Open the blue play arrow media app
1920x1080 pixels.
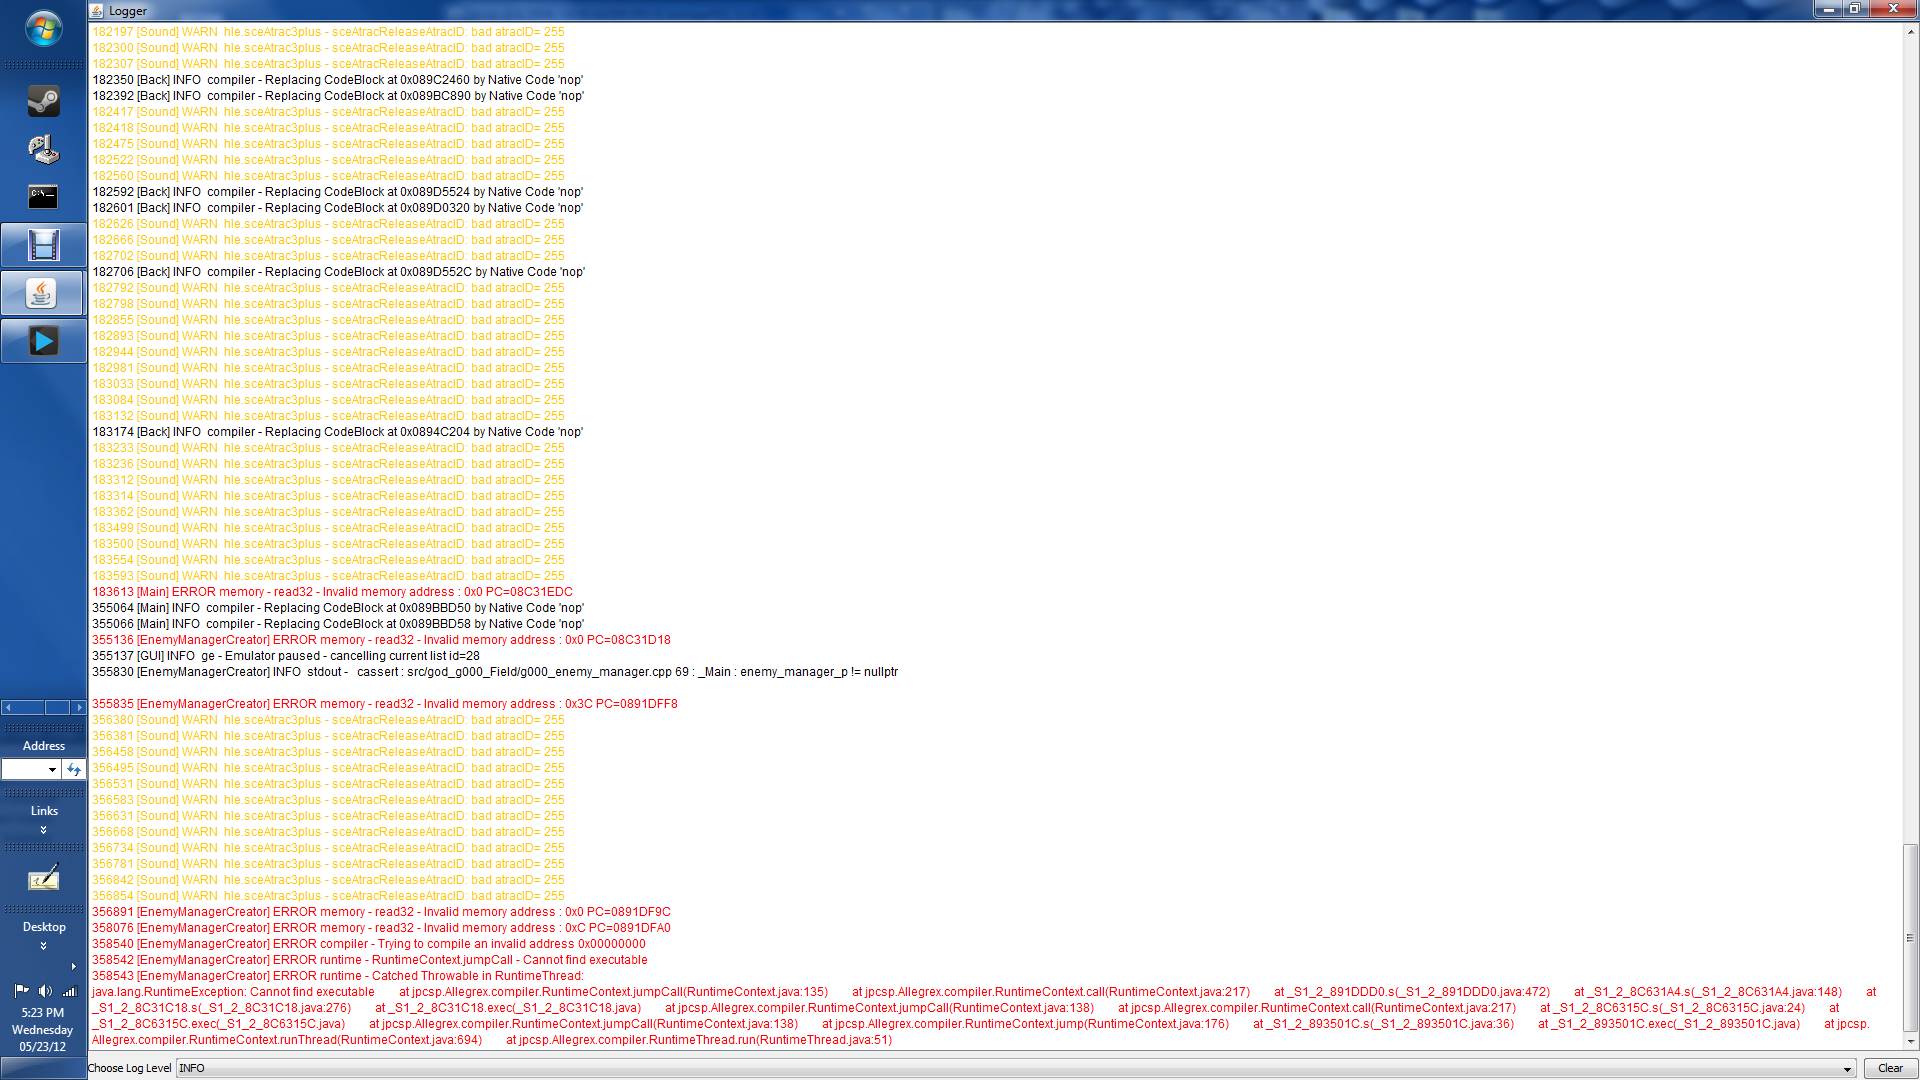43,342
